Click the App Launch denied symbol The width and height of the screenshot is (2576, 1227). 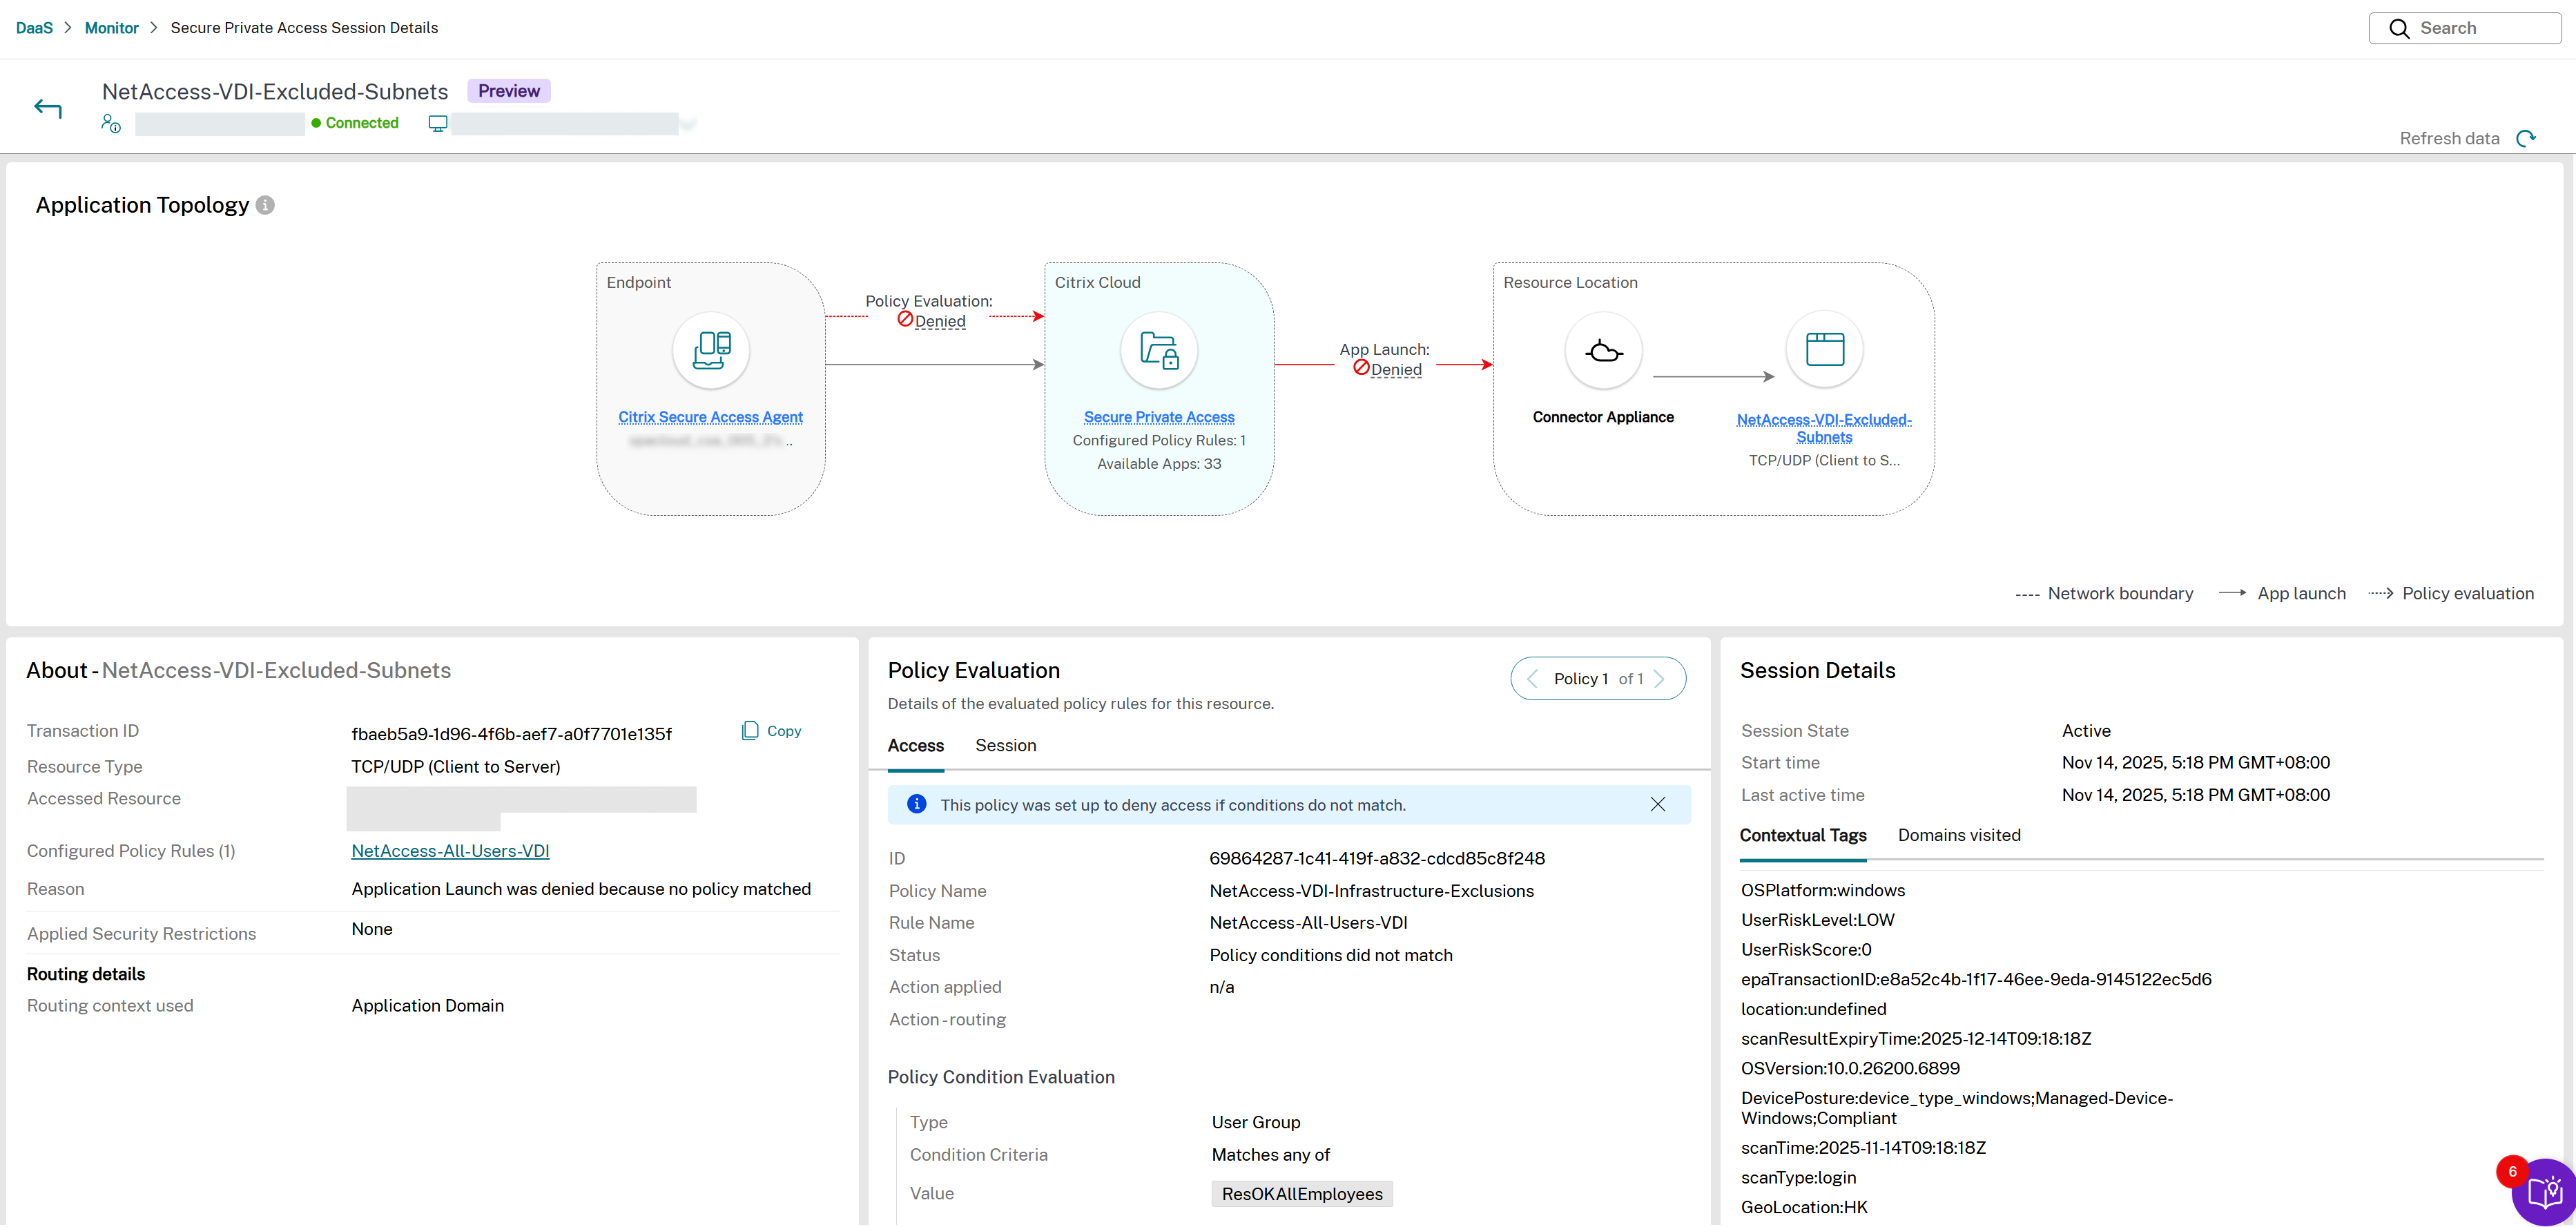tap(1361, 367)
